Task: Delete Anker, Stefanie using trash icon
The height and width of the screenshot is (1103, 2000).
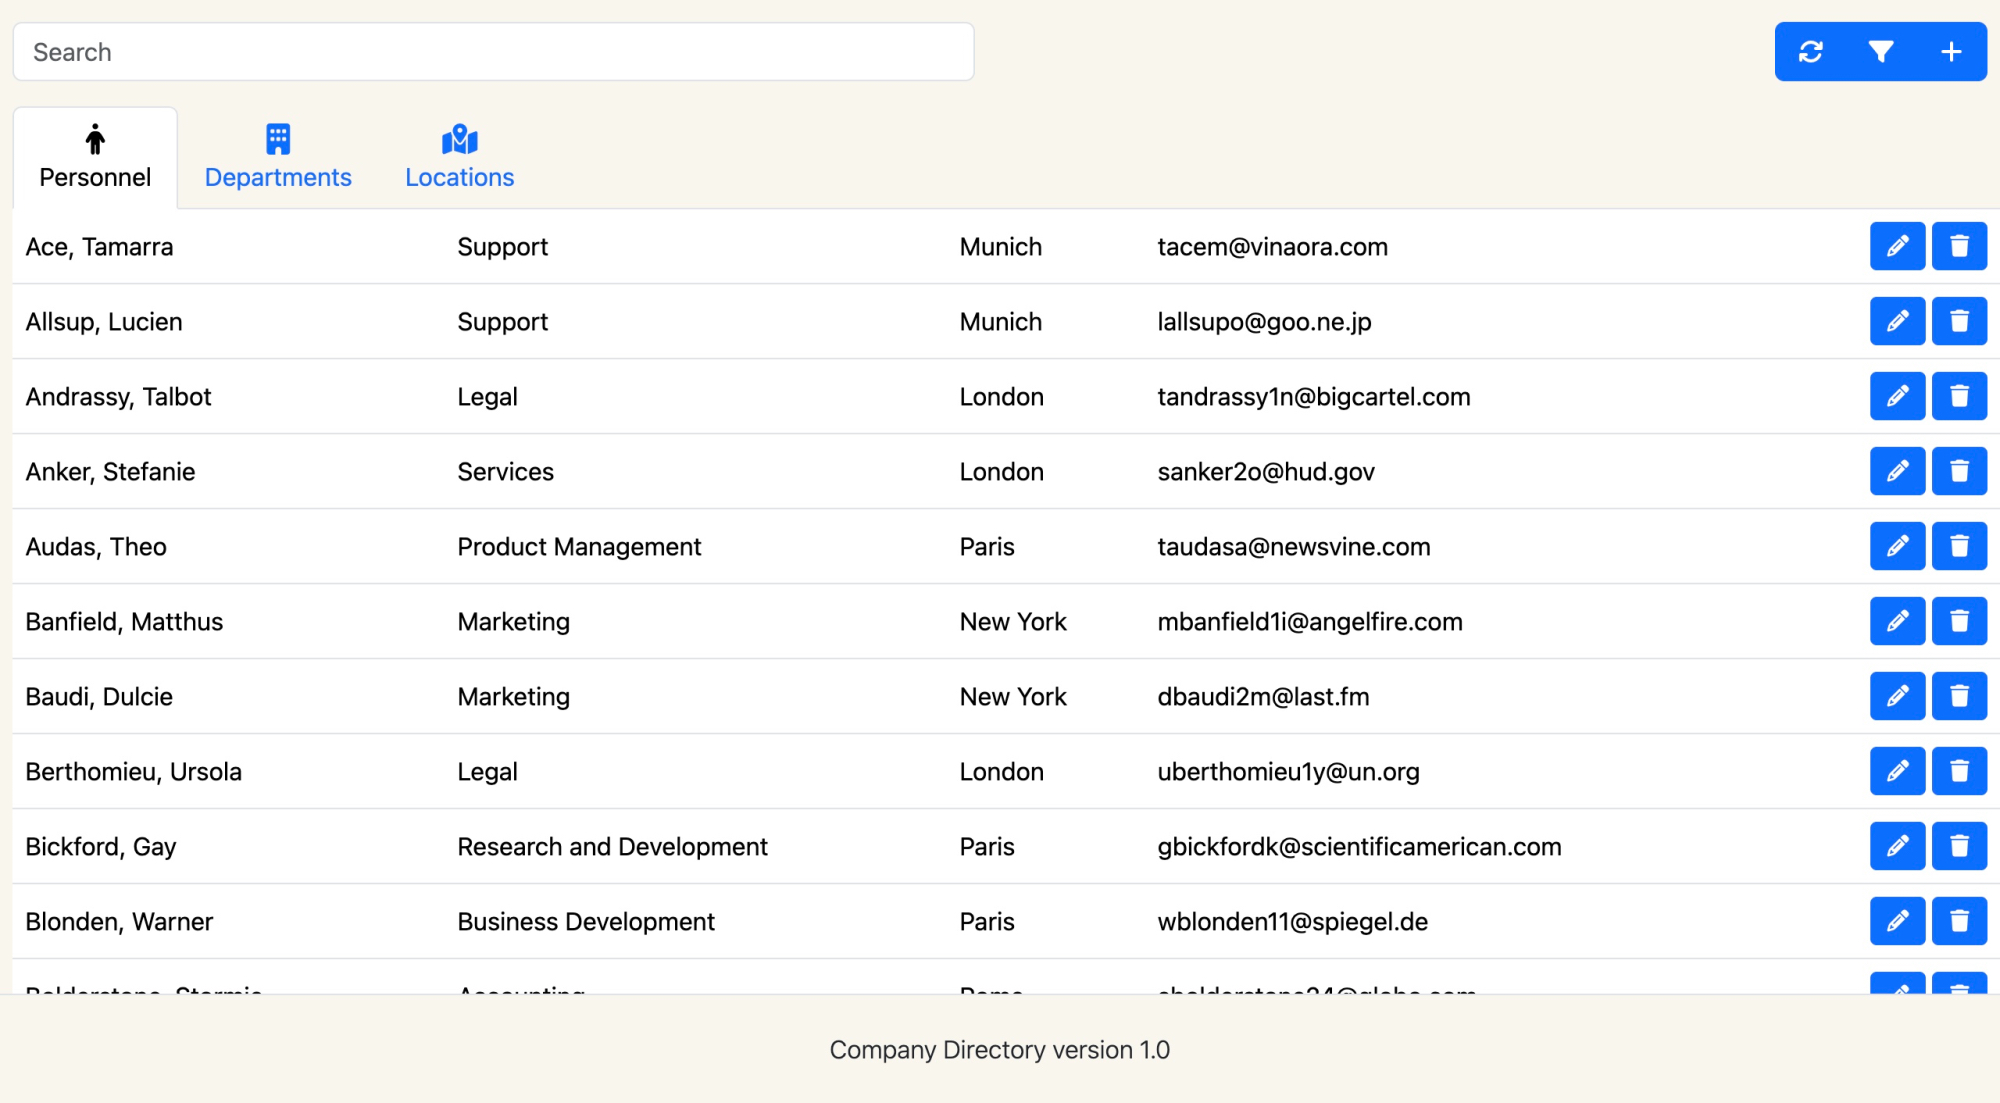Action: (1958, 471)
